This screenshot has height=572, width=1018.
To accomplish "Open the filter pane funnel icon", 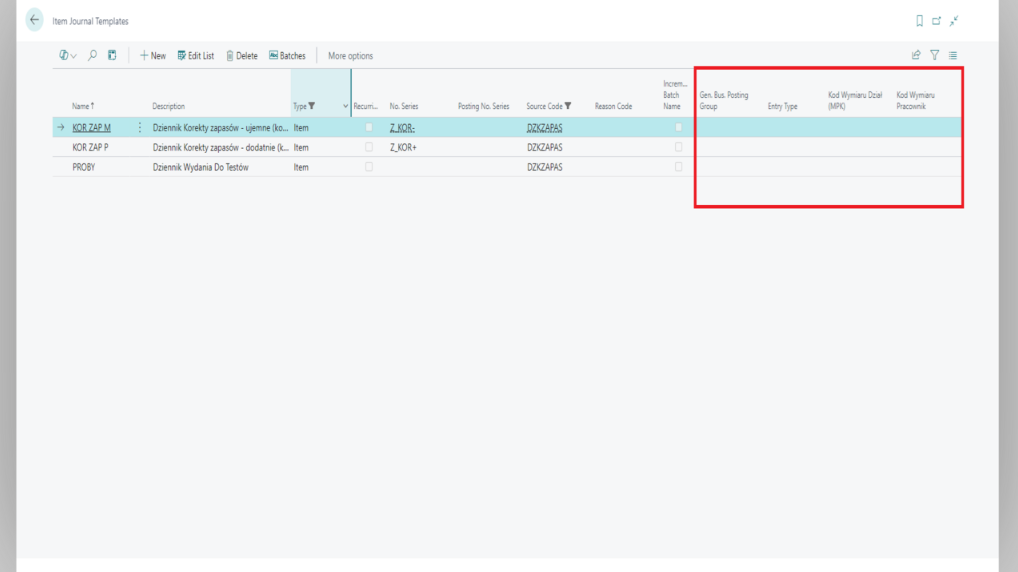I will point(935,56).
